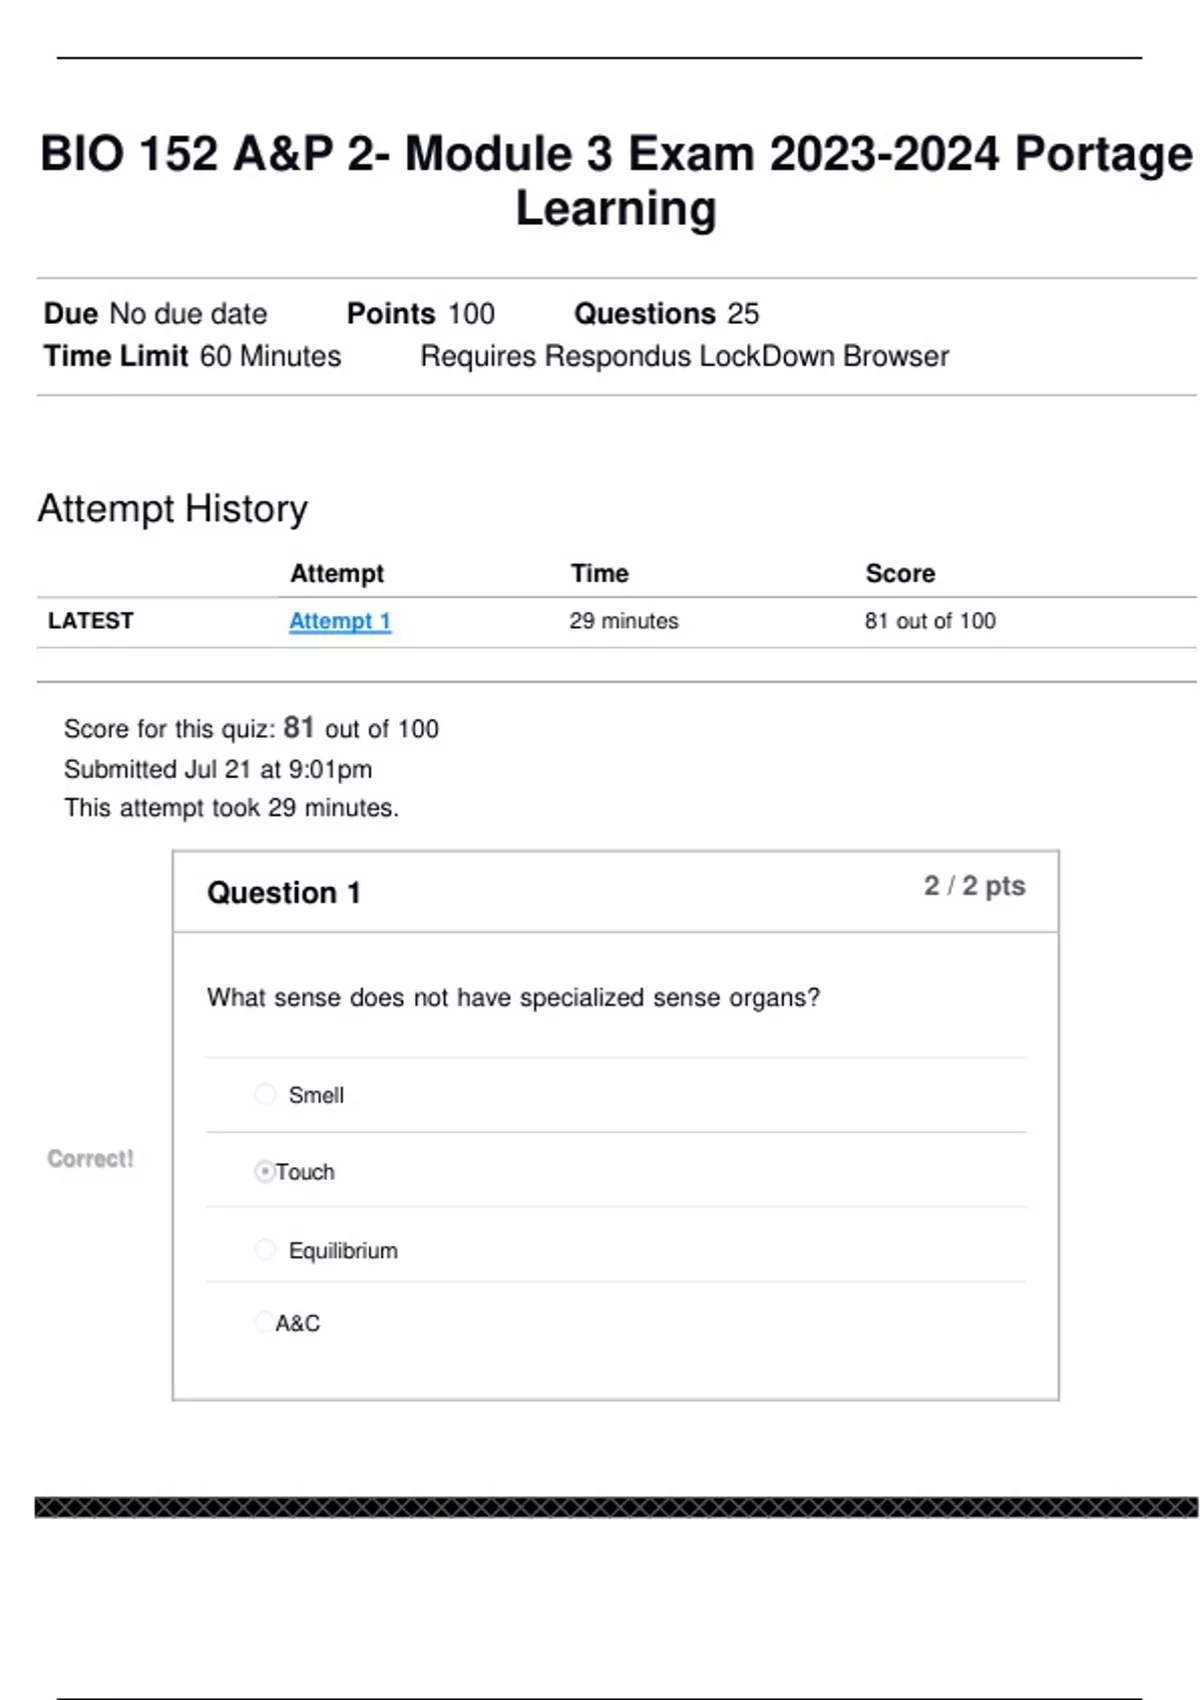
Task: Select the Touch answer option
Action: 265,1171
